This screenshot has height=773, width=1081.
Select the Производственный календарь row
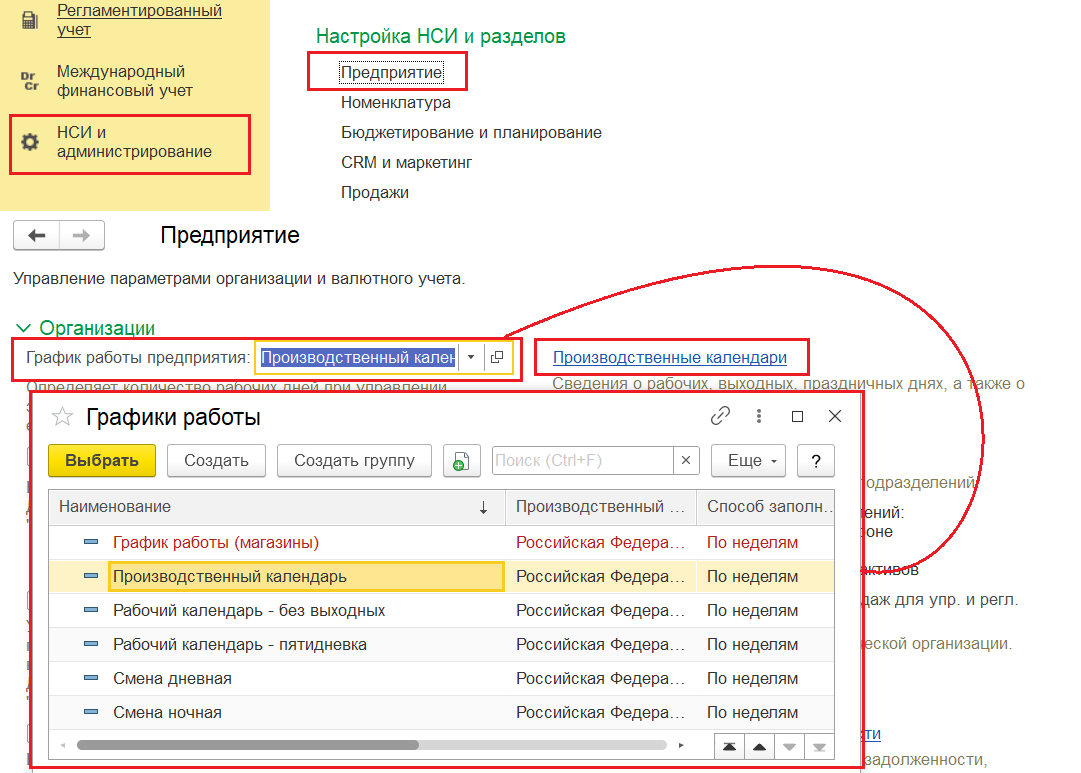pos(441,576)
